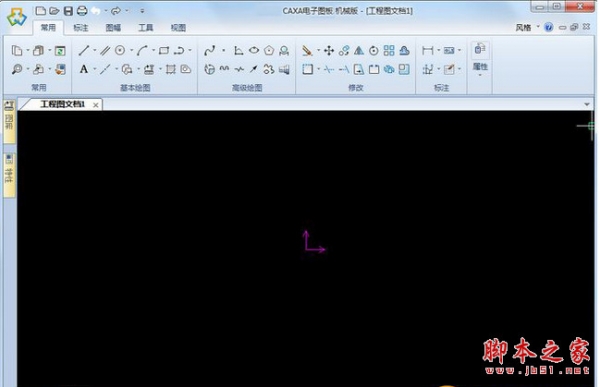Select the Line drawing tool

click(84, 51)
